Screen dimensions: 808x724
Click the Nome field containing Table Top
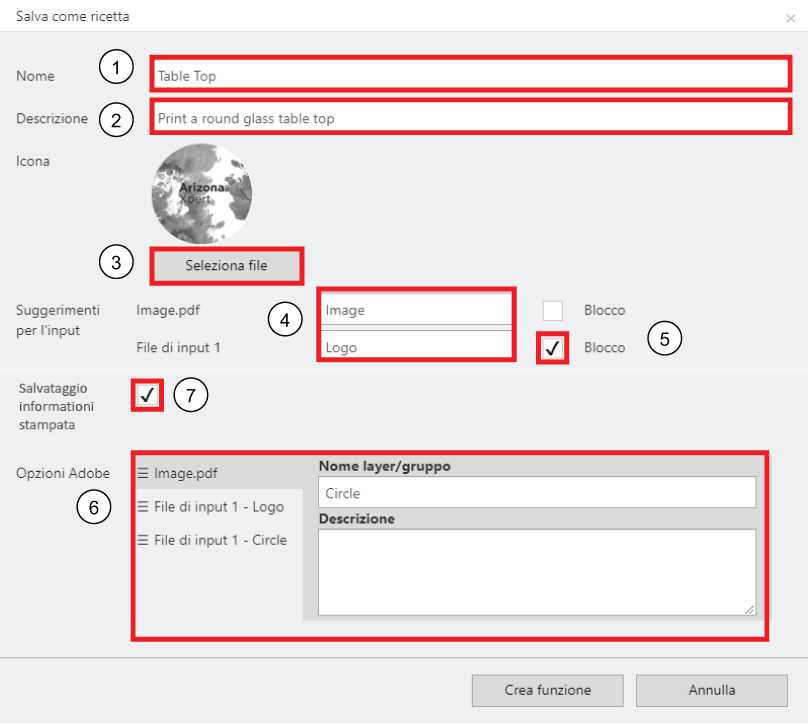coord(470,75)
